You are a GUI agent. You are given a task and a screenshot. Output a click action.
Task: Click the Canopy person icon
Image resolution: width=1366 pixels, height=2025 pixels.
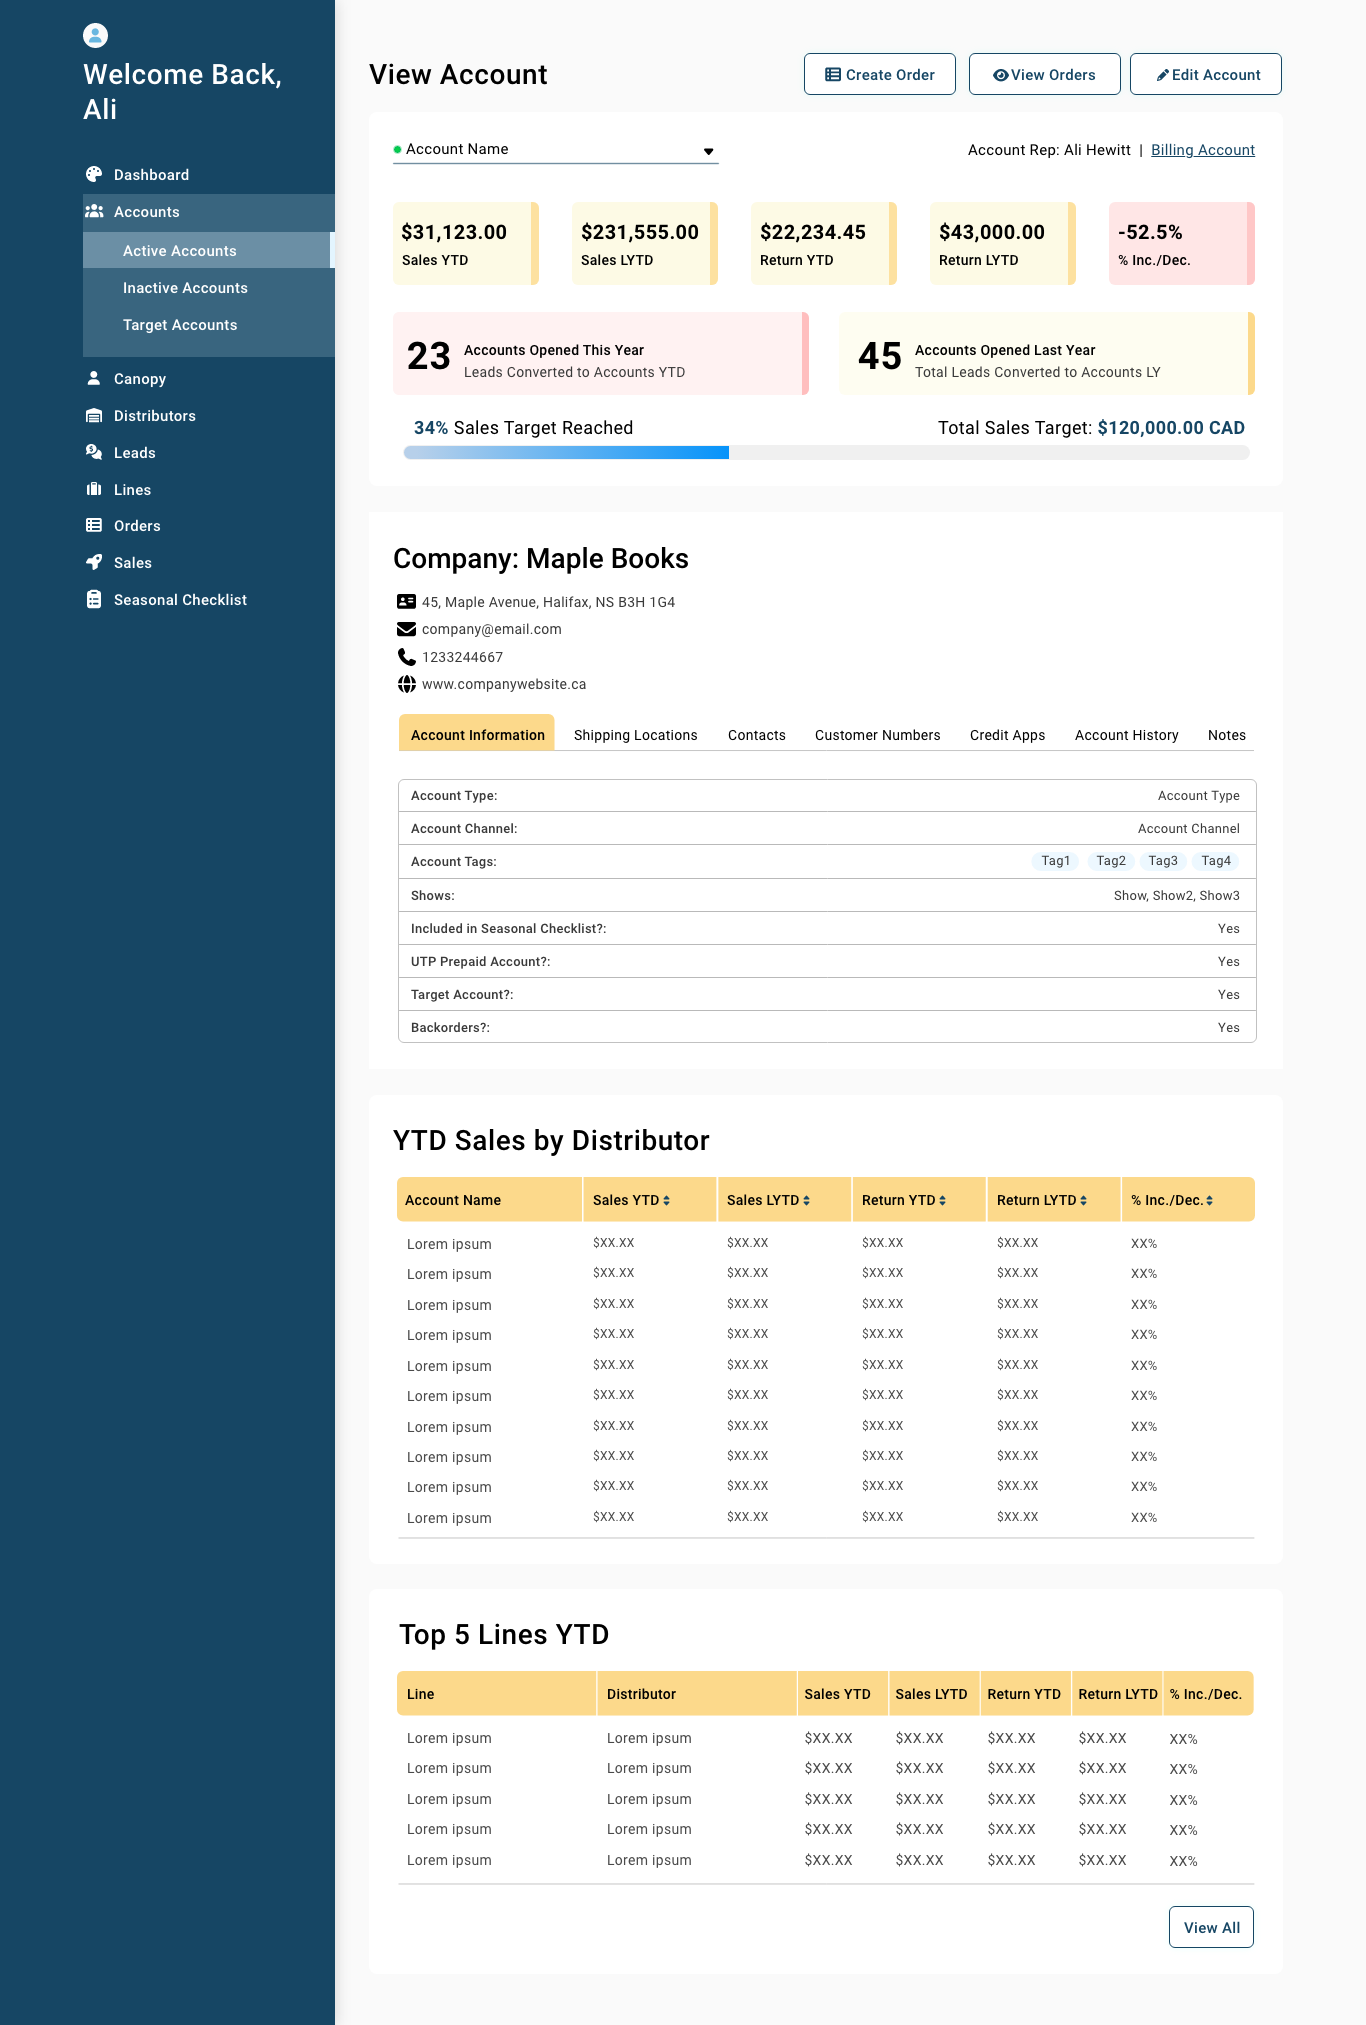pos(94,378)
